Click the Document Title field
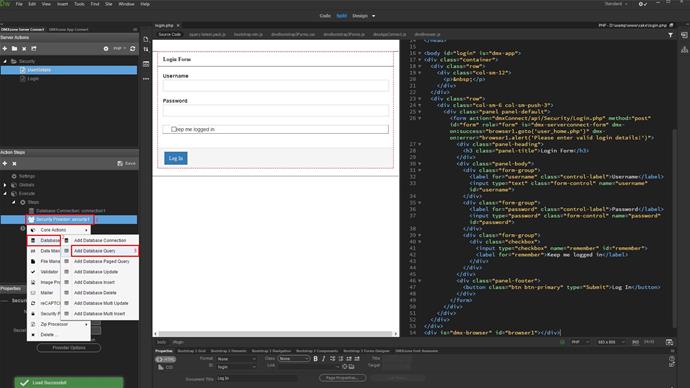 coord(257,378)
